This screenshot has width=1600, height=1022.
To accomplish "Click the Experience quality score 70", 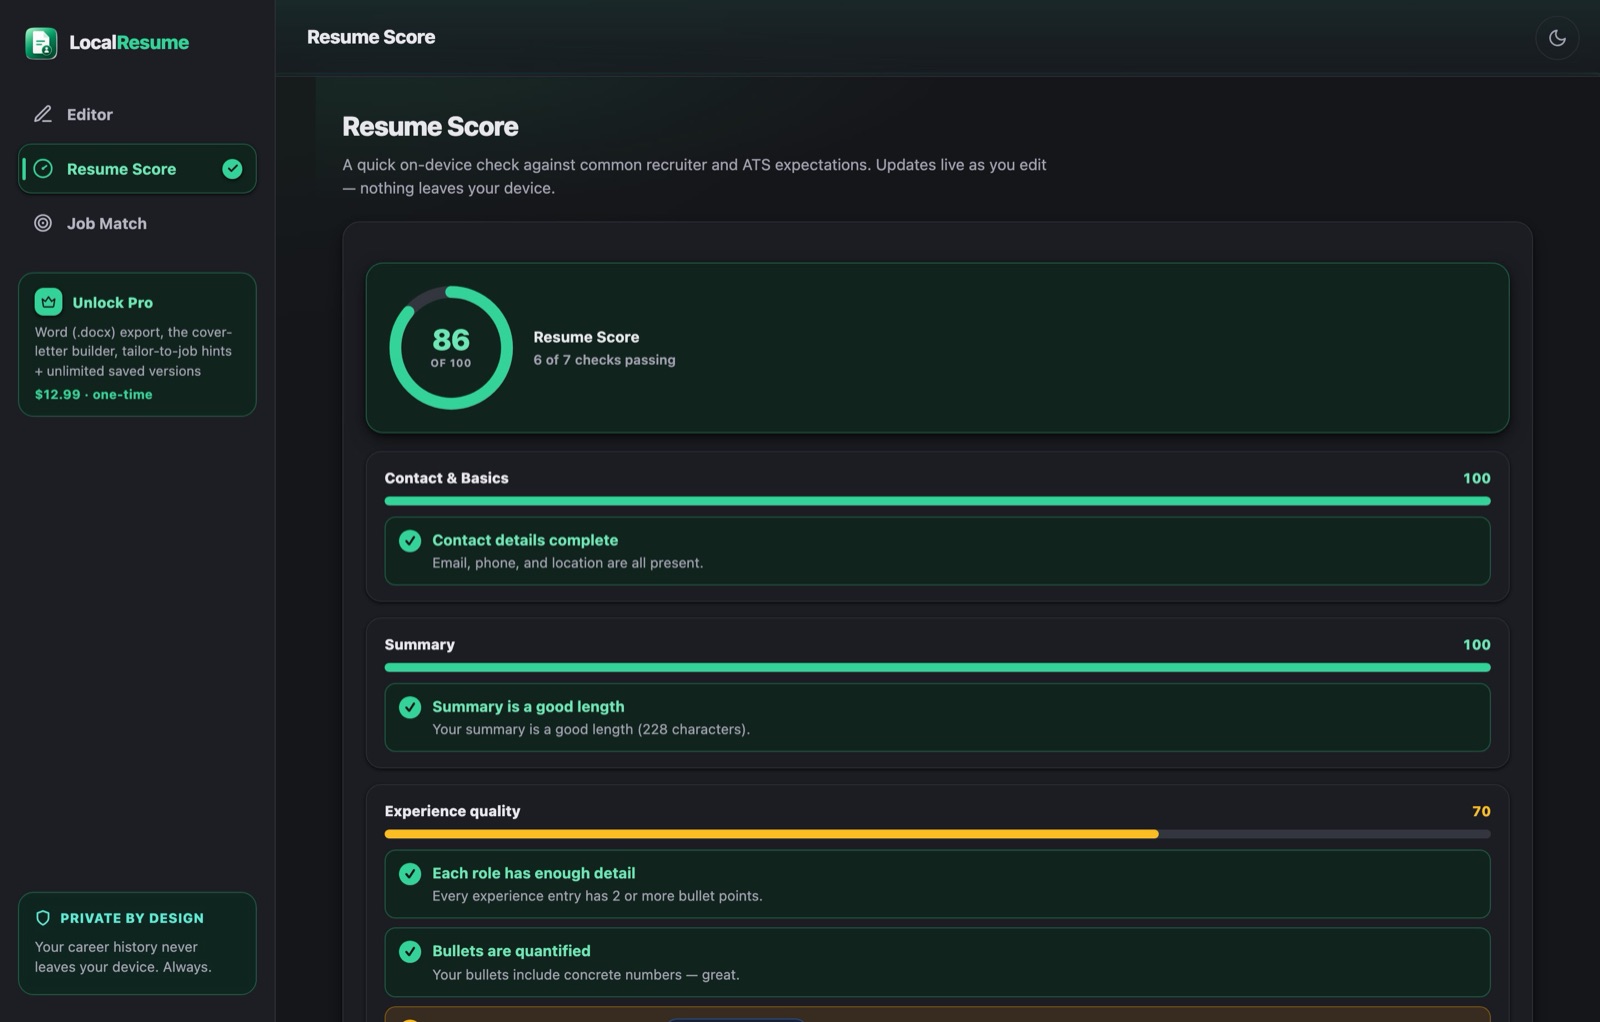I will pyautogui.click(x=1481, y=811).
